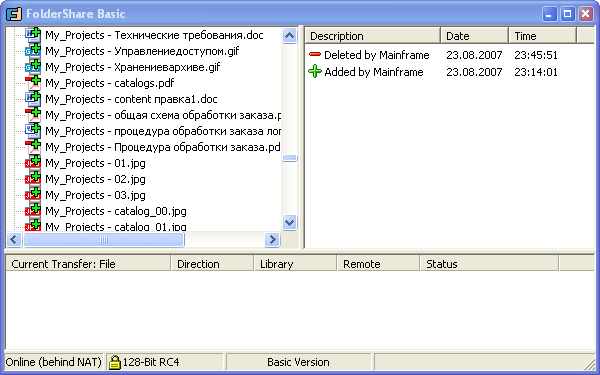Click the time 23:14:01
The image size is (600, 375).
pyautogui.click(x=536, y=72)
